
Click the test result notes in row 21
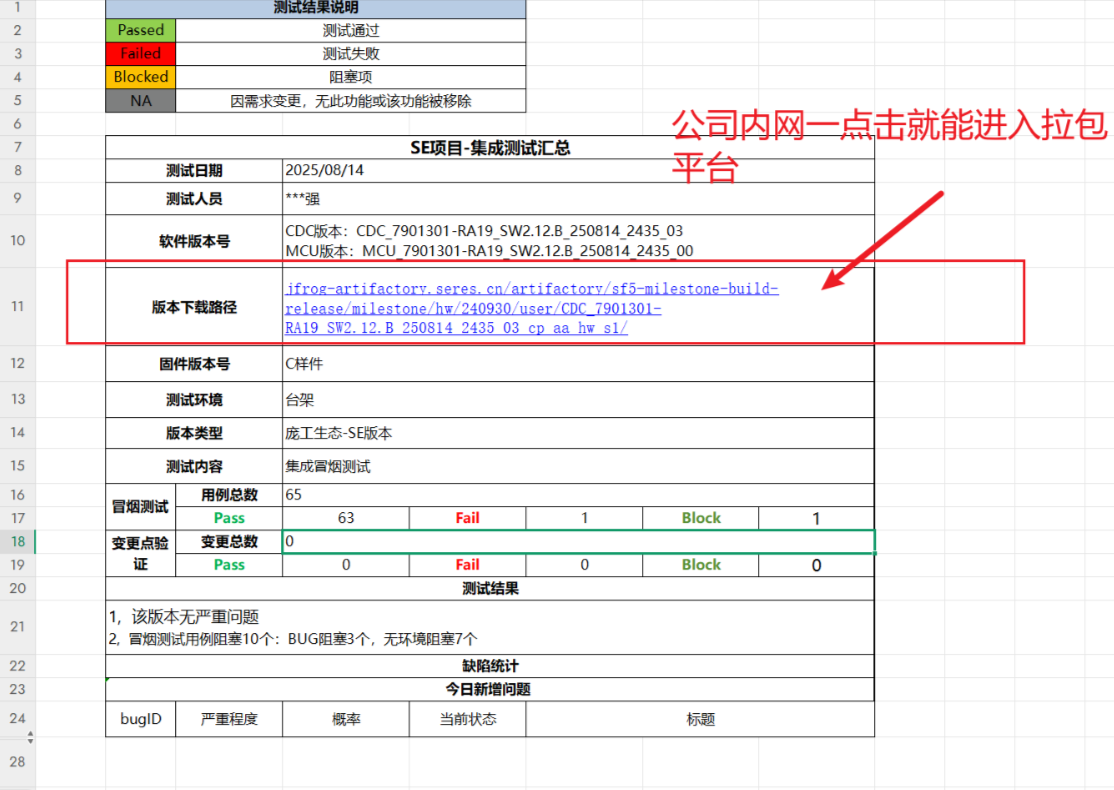(490, 627)
